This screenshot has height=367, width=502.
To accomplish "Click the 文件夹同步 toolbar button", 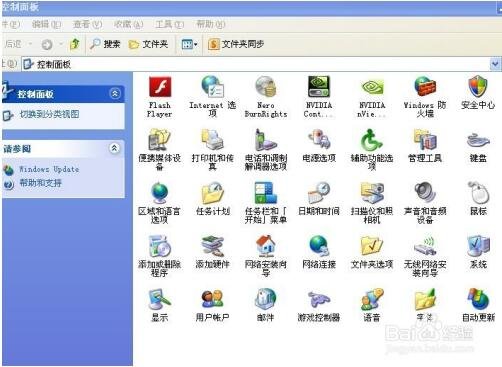I will pyautogui.click(x=236, y=44).
